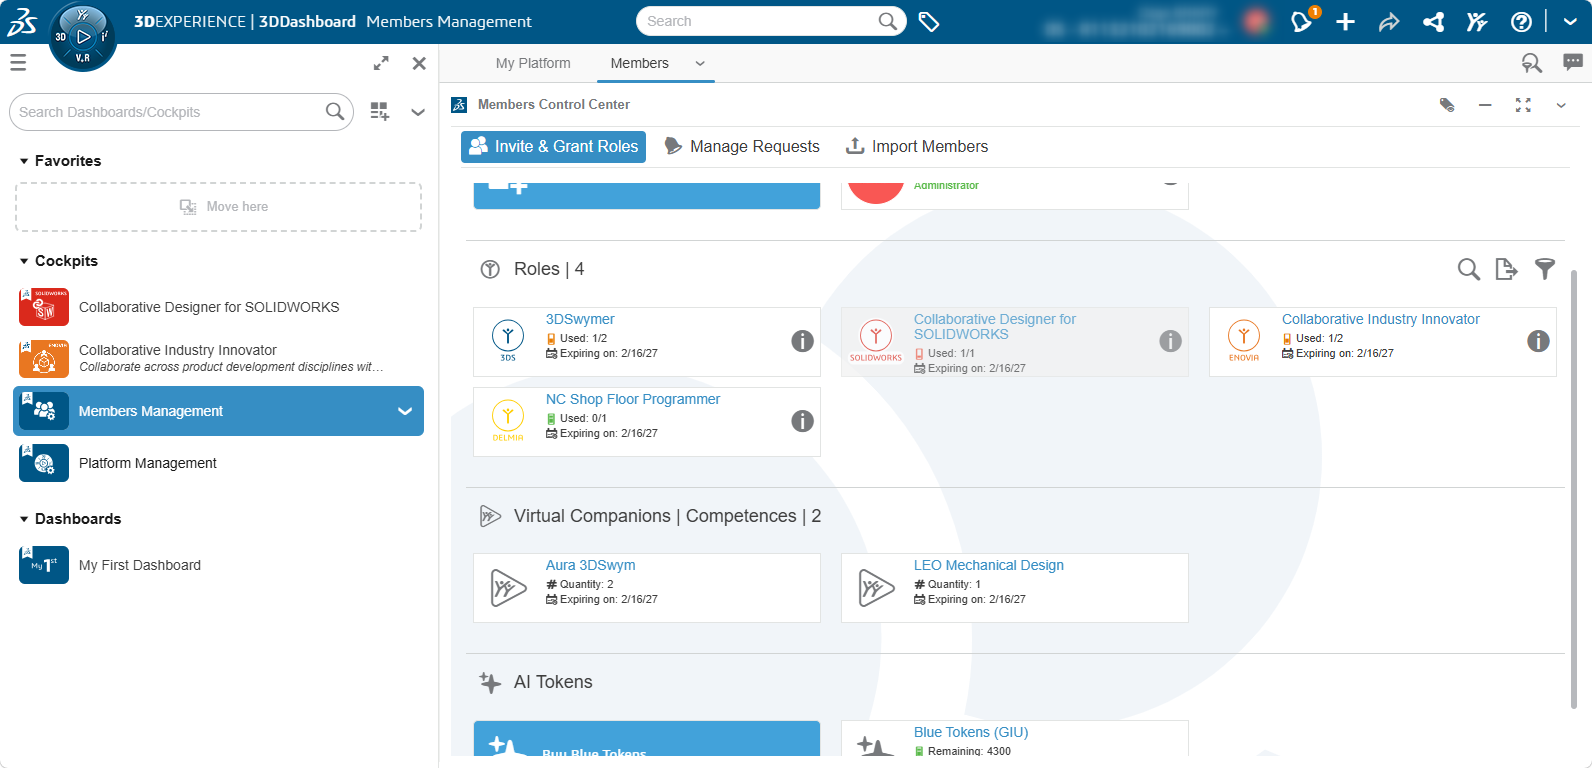The width and height of the screenshot is (1592, 768).
Task: Close the dashboards sidebar panel
Action: [419, 63]
